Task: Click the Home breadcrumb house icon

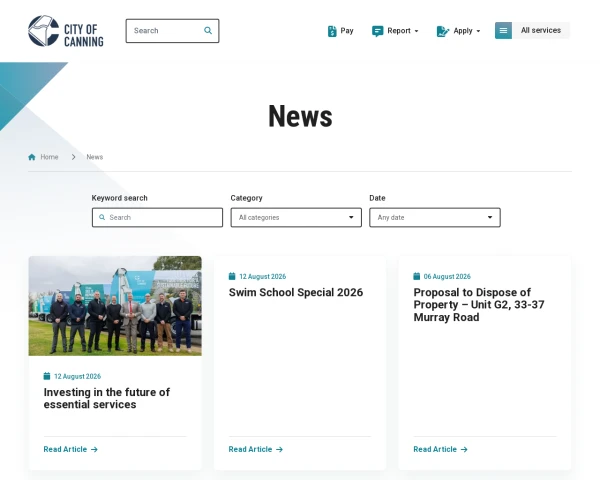Action: coord(32,157)
